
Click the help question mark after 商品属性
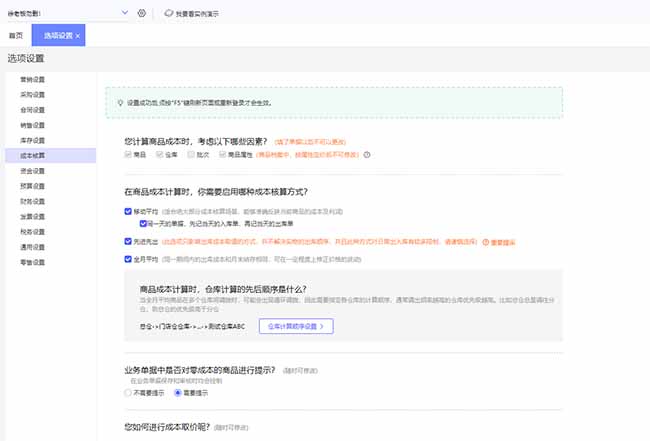367,155
